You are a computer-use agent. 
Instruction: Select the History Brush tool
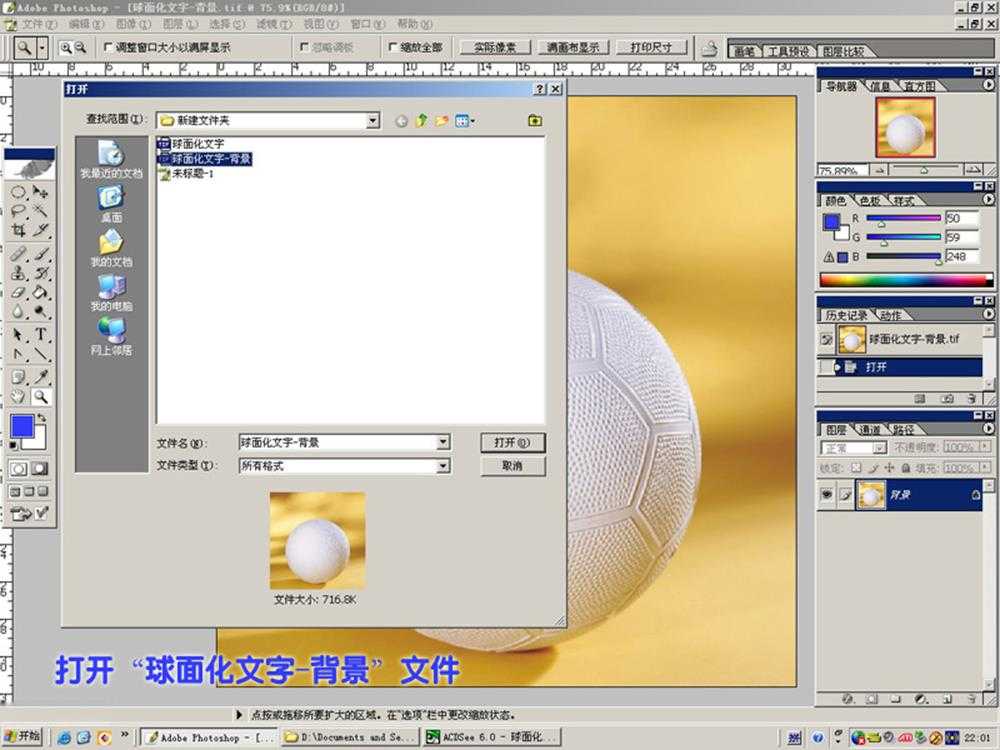[40, 273]
